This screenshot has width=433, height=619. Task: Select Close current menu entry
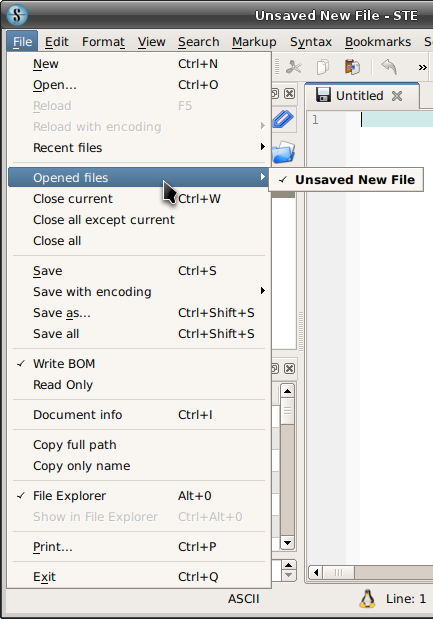139,199
